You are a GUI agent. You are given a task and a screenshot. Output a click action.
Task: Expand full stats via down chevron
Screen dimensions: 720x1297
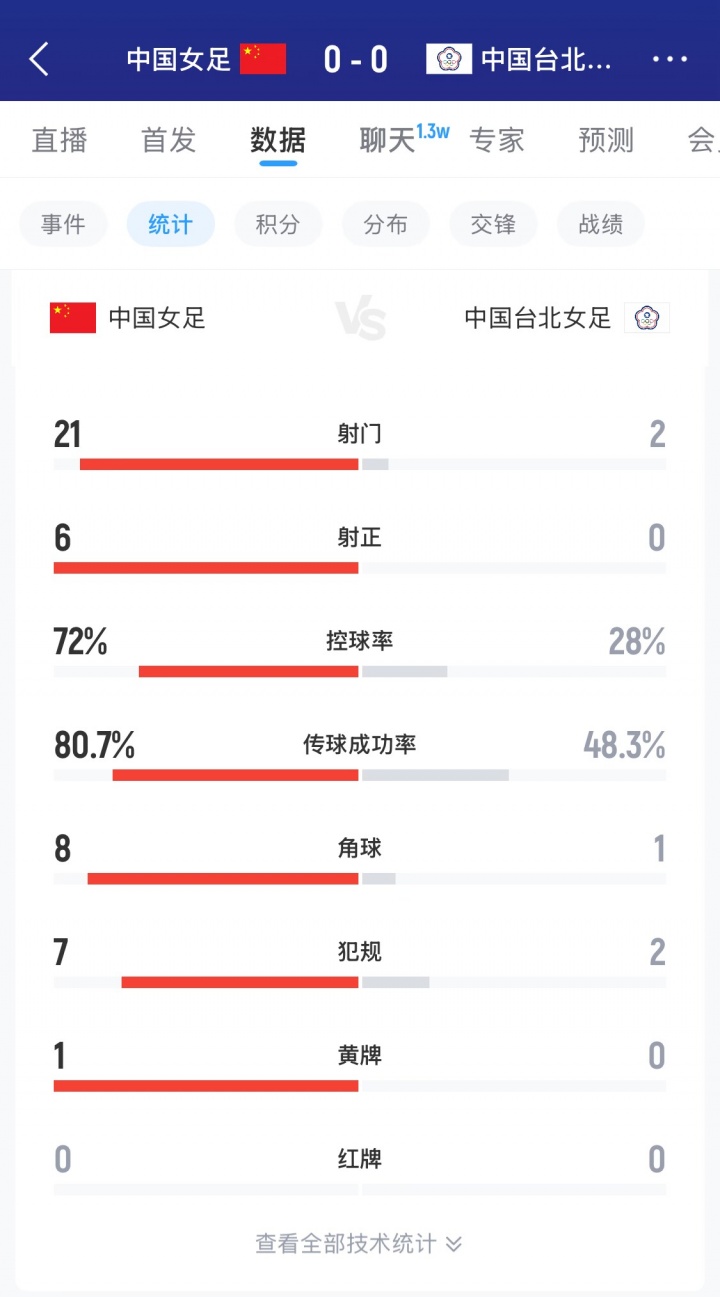454,1244
